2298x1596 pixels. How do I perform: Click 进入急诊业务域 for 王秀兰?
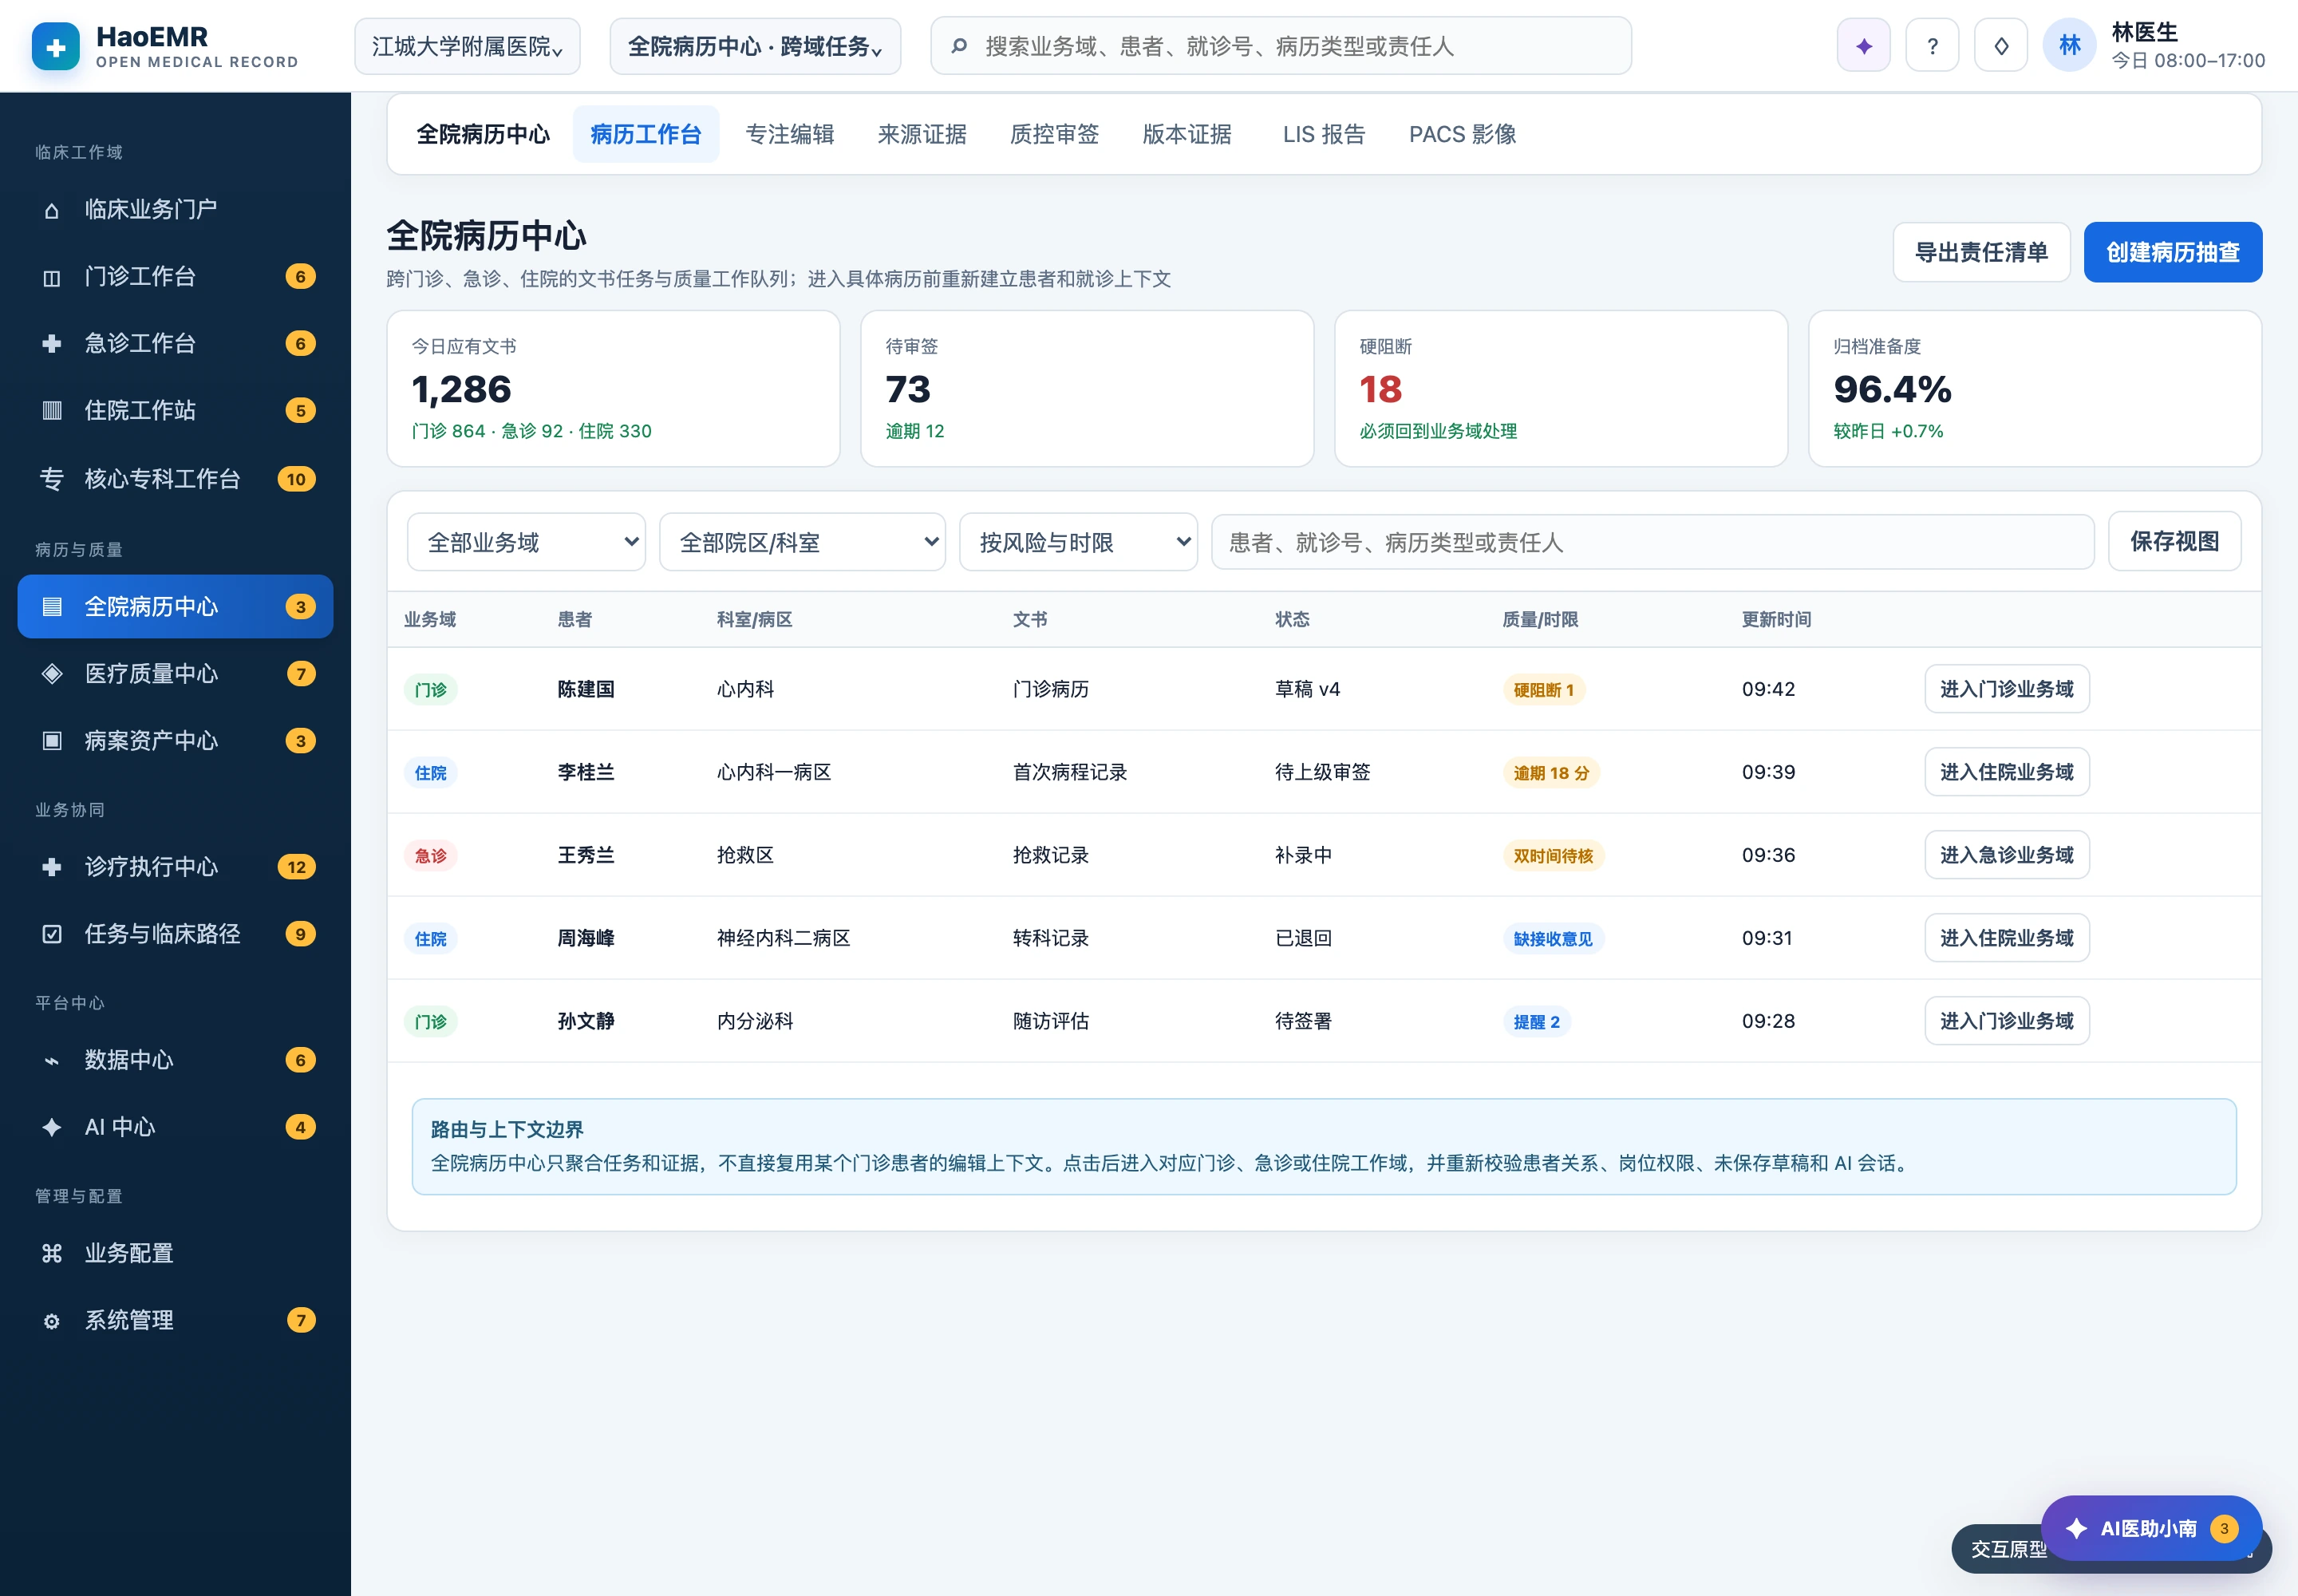[2006, 855]
